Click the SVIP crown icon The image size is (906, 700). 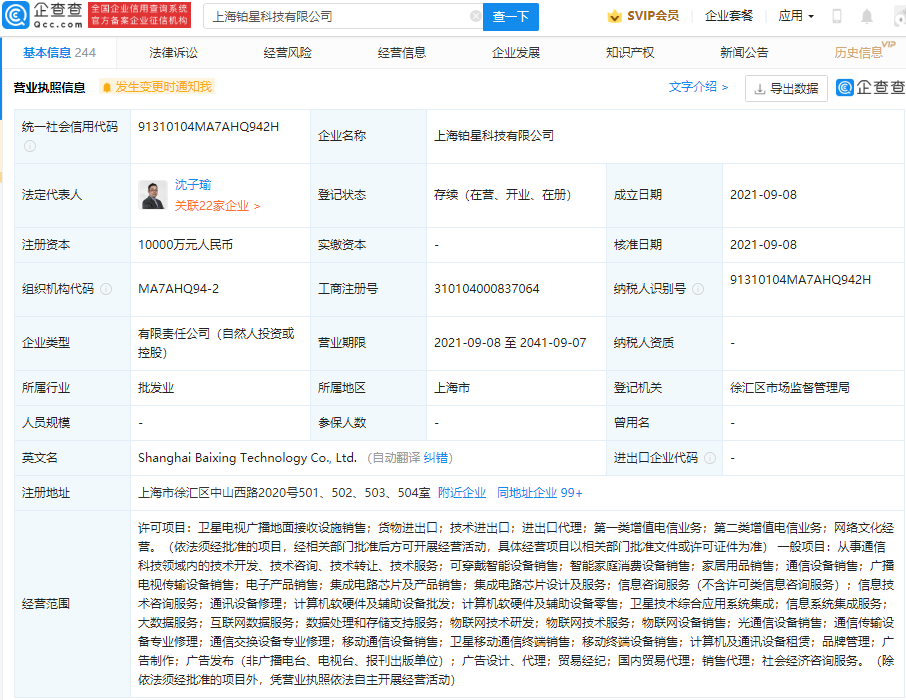(614, 16)
